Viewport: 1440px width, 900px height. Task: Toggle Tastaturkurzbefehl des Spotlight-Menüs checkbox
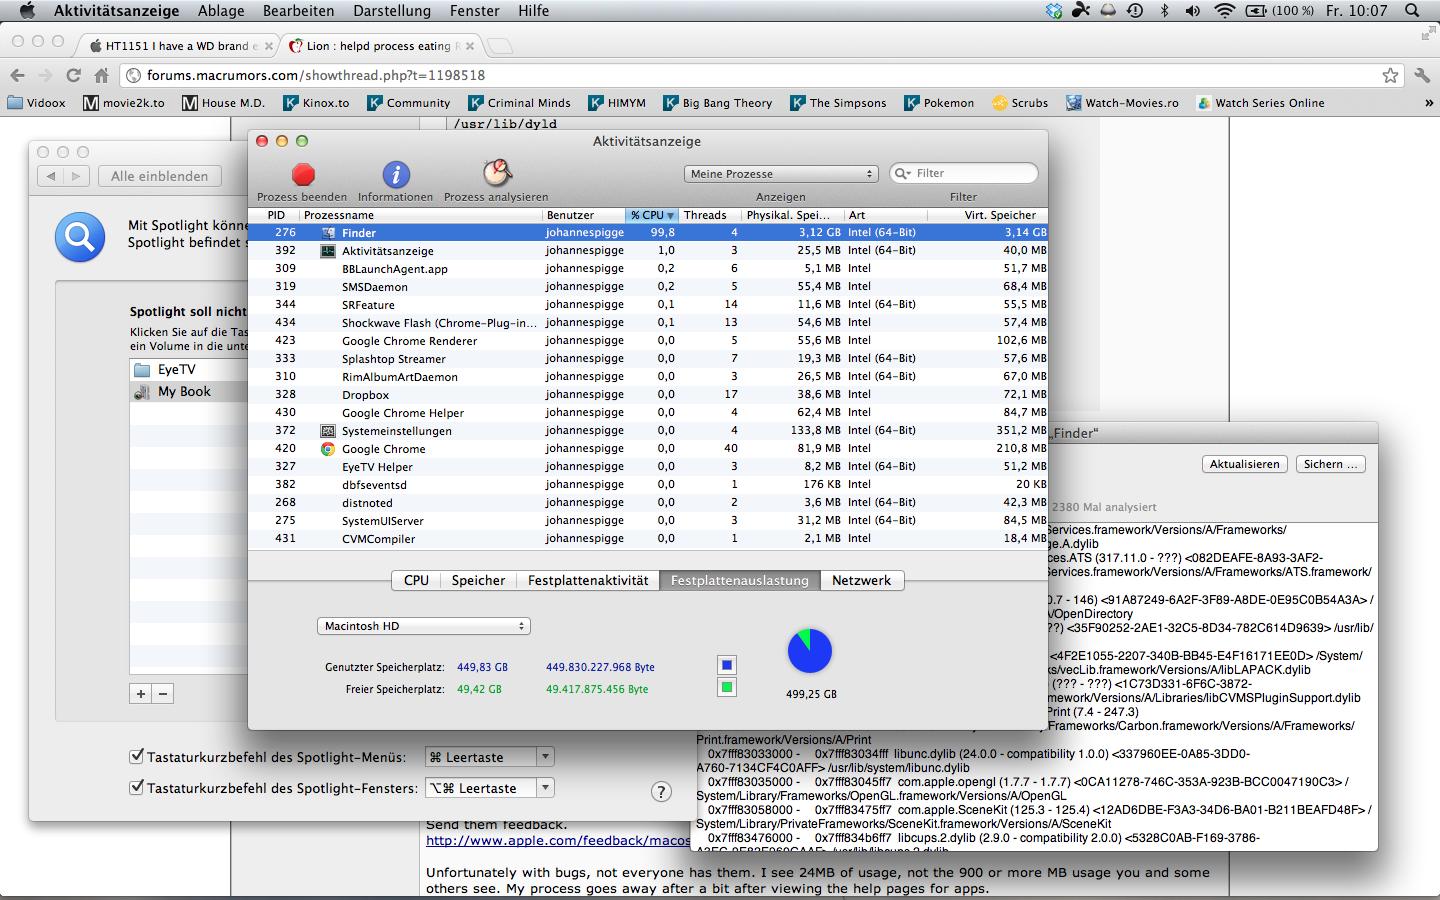coord(136,756)
